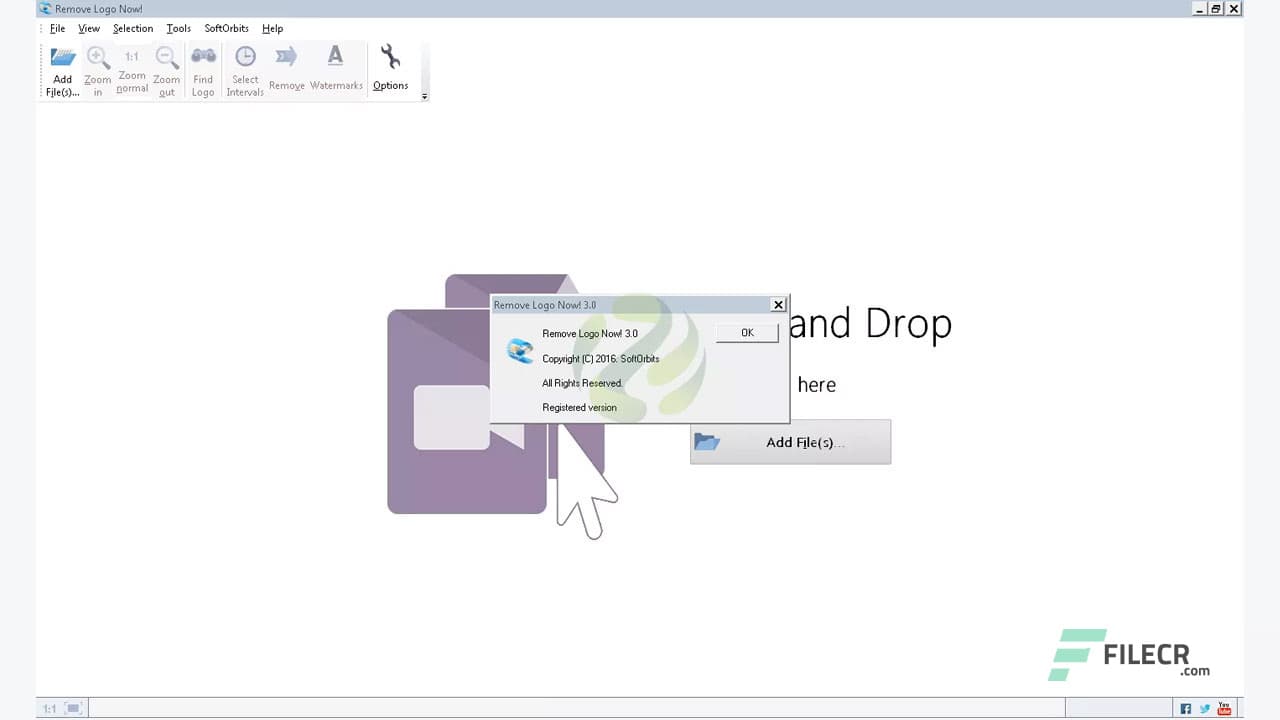1280x720 pixels.
Task: Click the Zoom Normal 1:1 icon
Action: click(x=131, y=57)
